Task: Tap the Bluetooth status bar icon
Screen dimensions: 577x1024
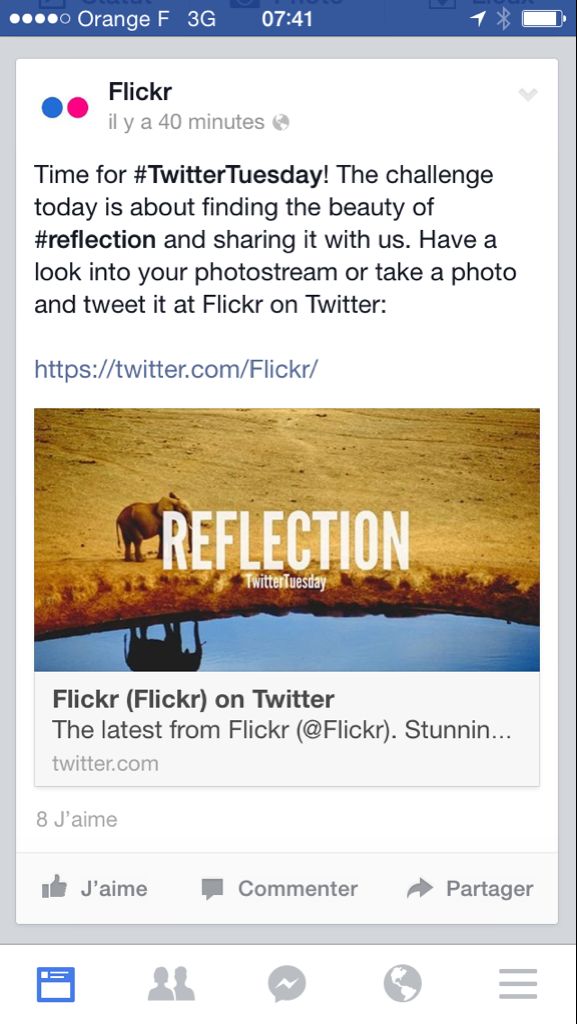Action: pos(503,19)
